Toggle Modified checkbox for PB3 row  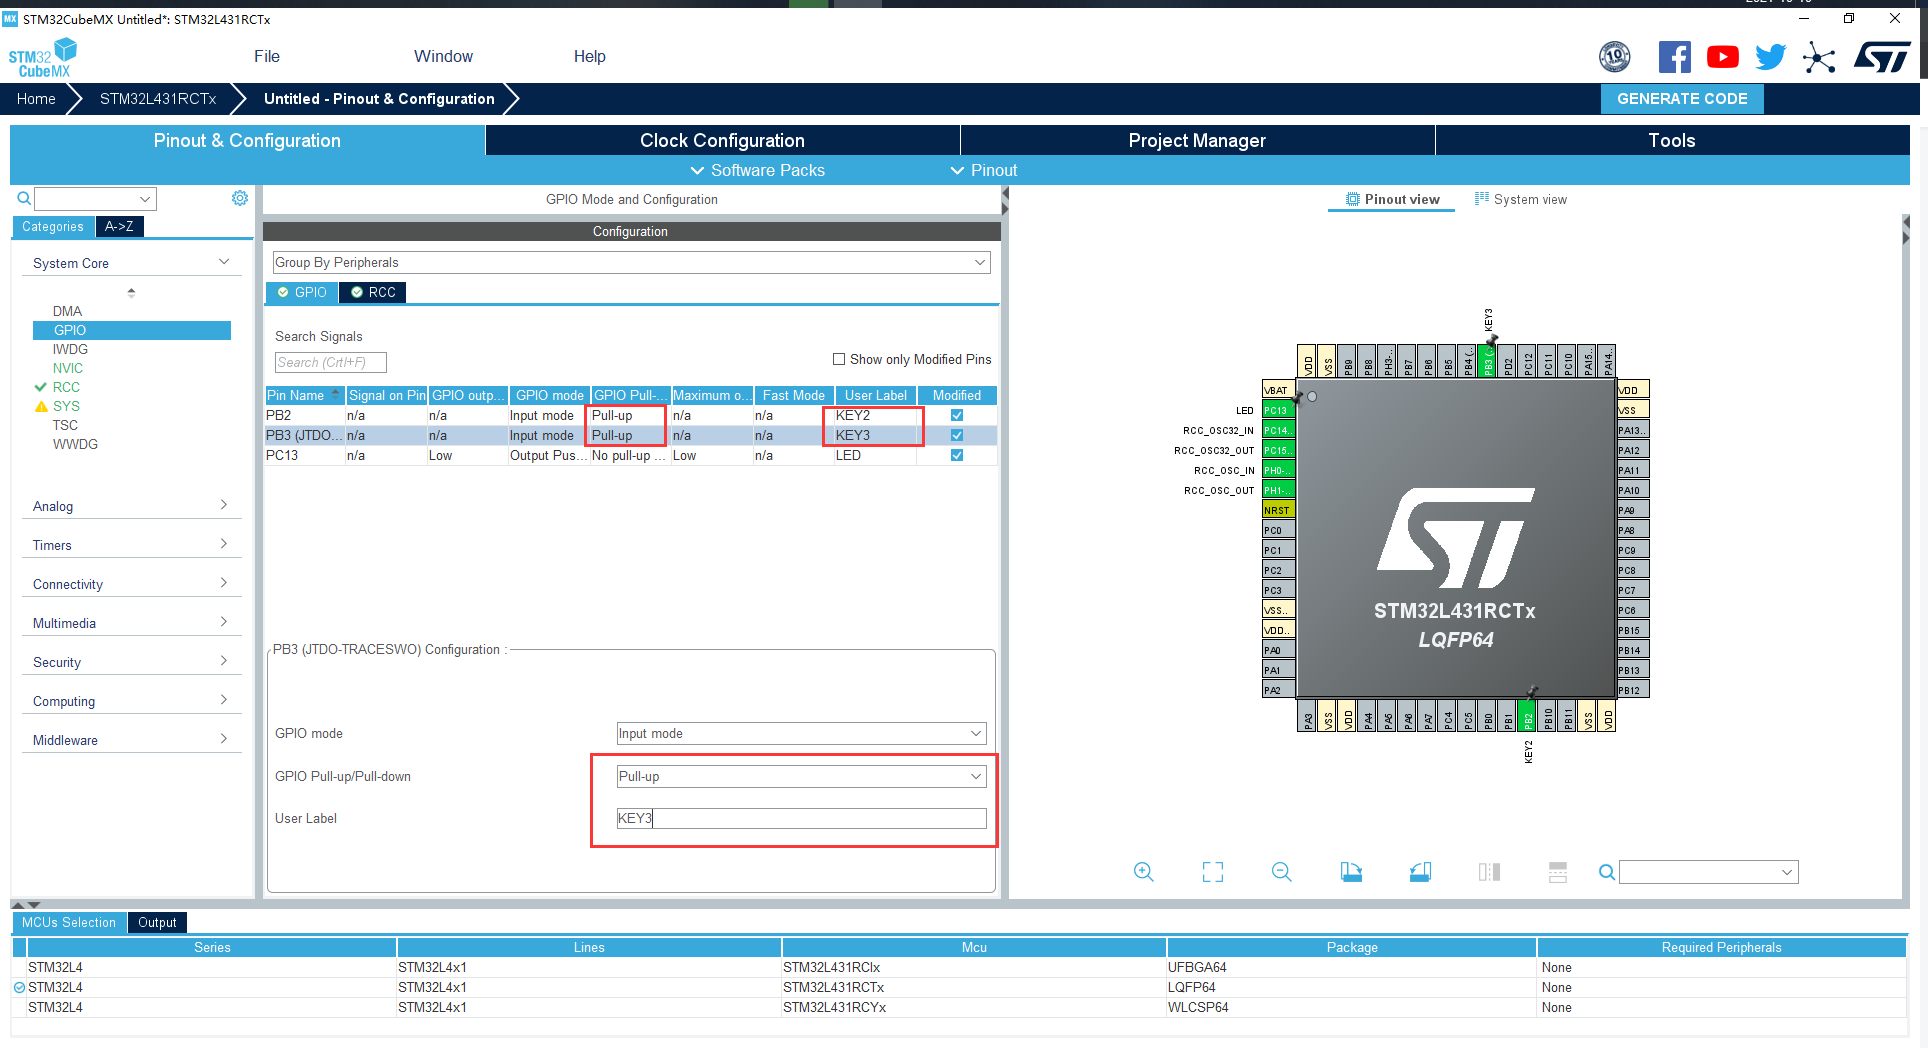click(x=957, y=435)
